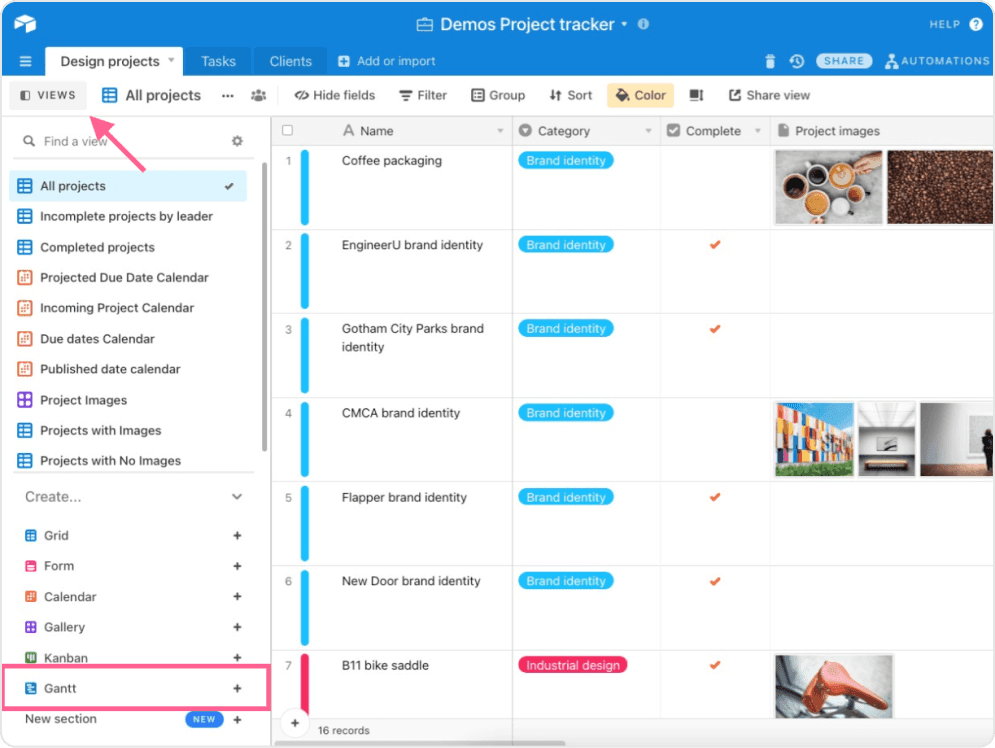This screenshot has height=748, width=995.
Task: Open the Color options in toolbar
Action: point(640,96)
